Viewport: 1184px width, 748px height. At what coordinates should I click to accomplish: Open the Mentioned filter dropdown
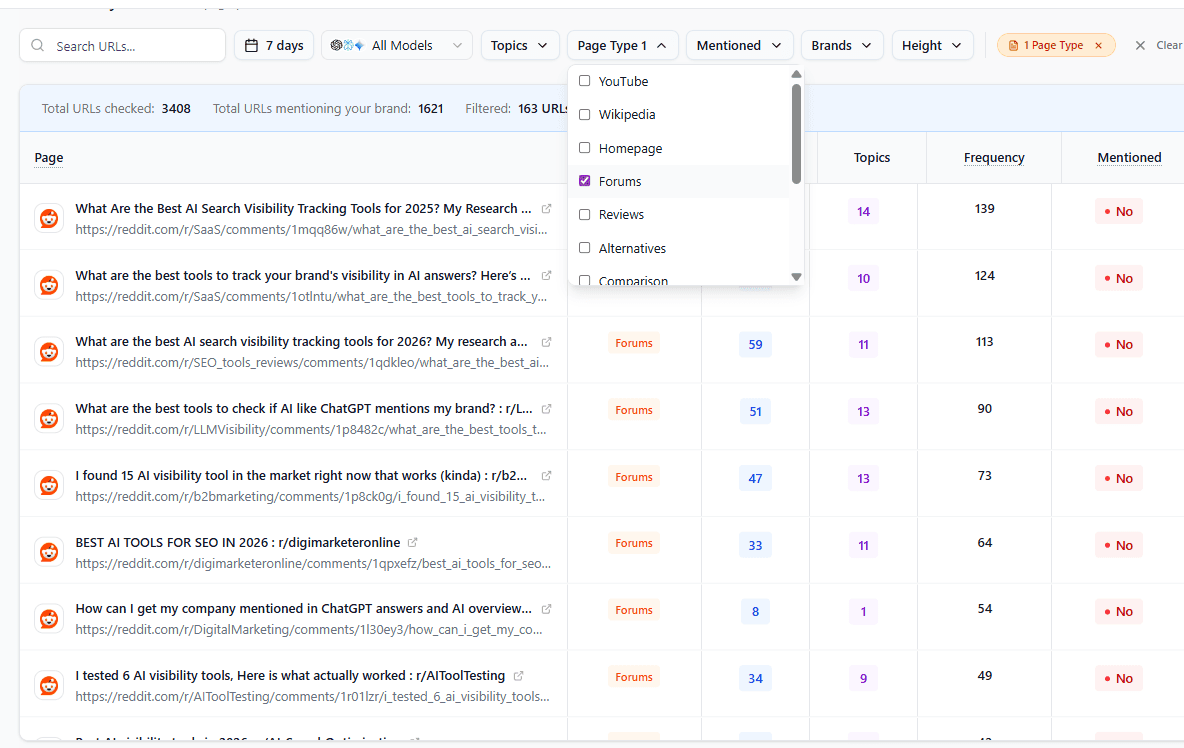(x=739, y=45)
